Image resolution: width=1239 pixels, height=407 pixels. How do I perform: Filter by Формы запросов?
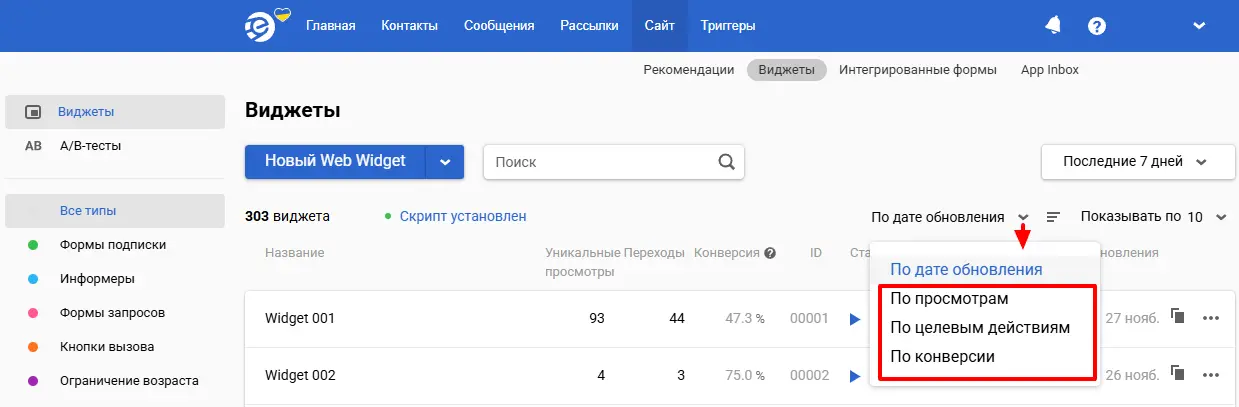tap(112, 313)
